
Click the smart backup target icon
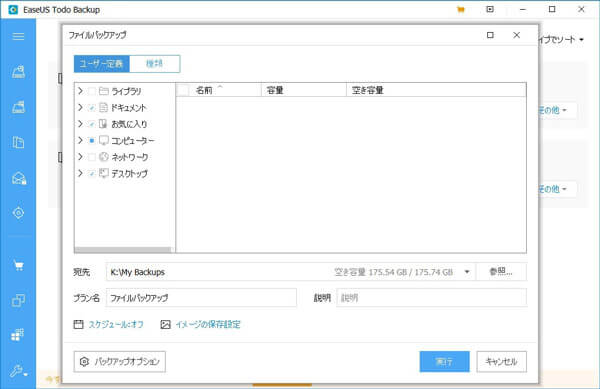[x=18, y=213]
